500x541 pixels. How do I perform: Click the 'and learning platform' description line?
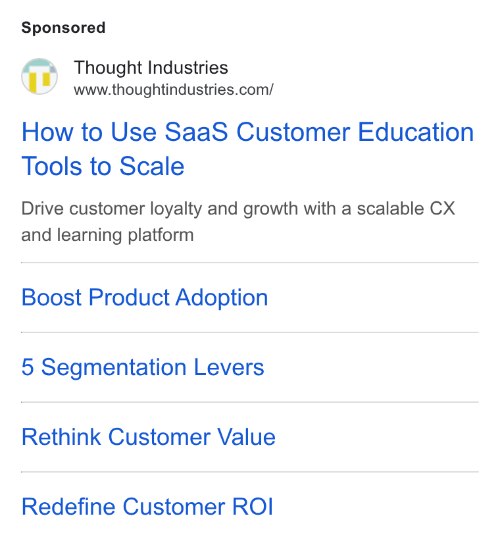point(107,235)
